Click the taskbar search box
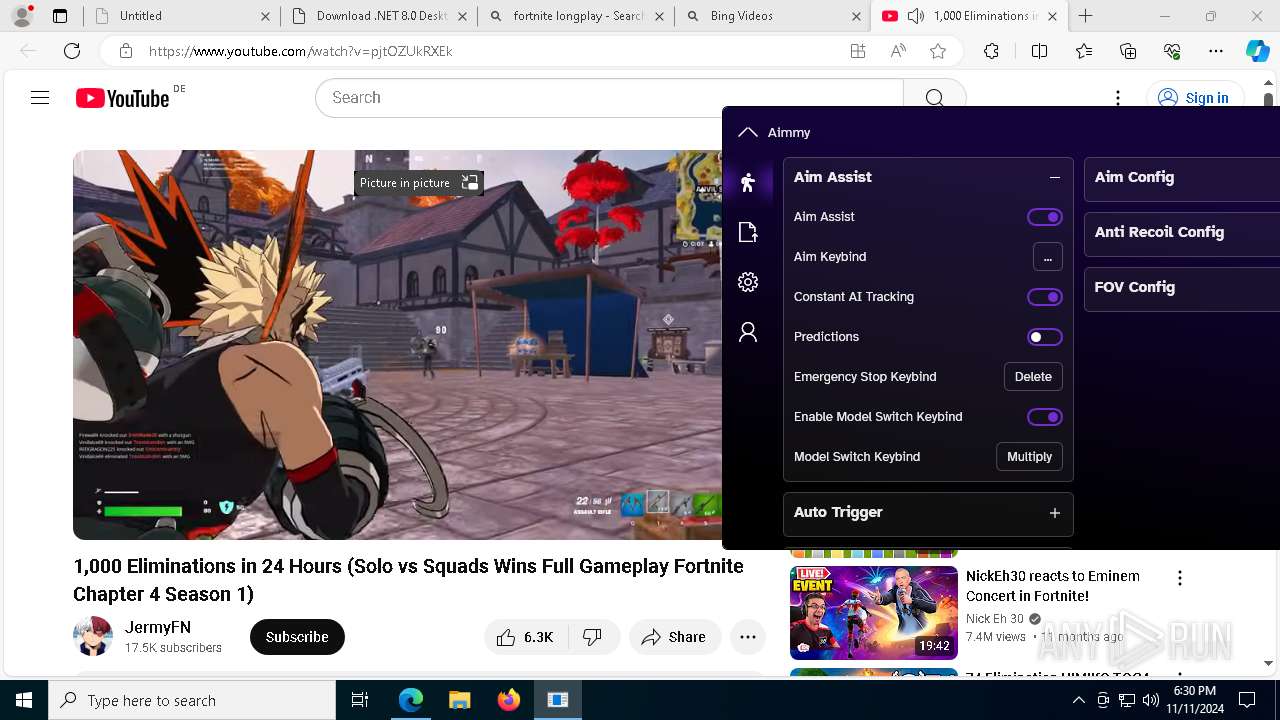Viewport: 1280px width, 720px height. pos(192,700)
